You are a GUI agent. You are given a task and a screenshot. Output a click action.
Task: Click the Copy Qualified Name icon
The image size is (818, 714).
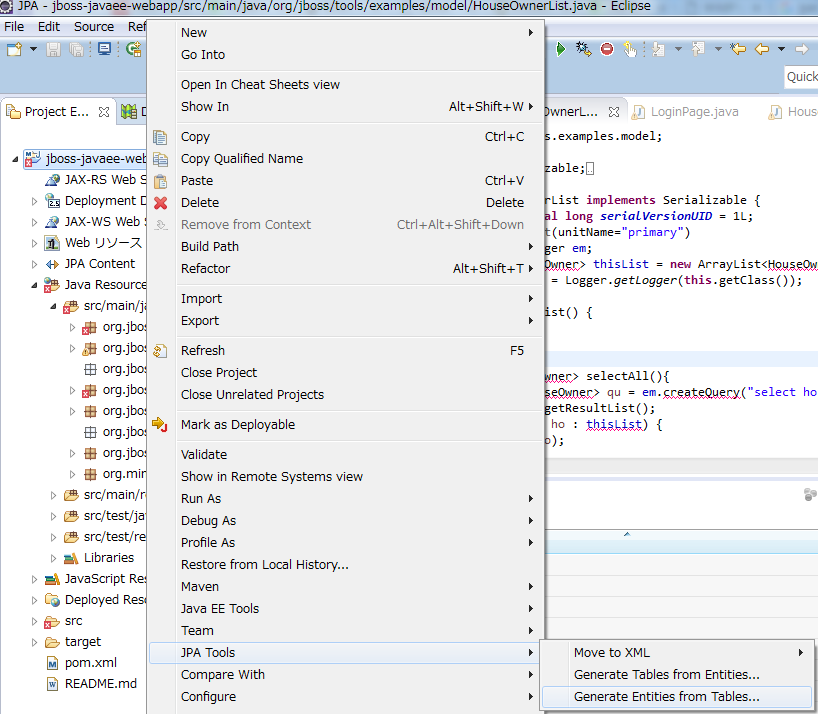pyautogui.click(x=160, y=159)
